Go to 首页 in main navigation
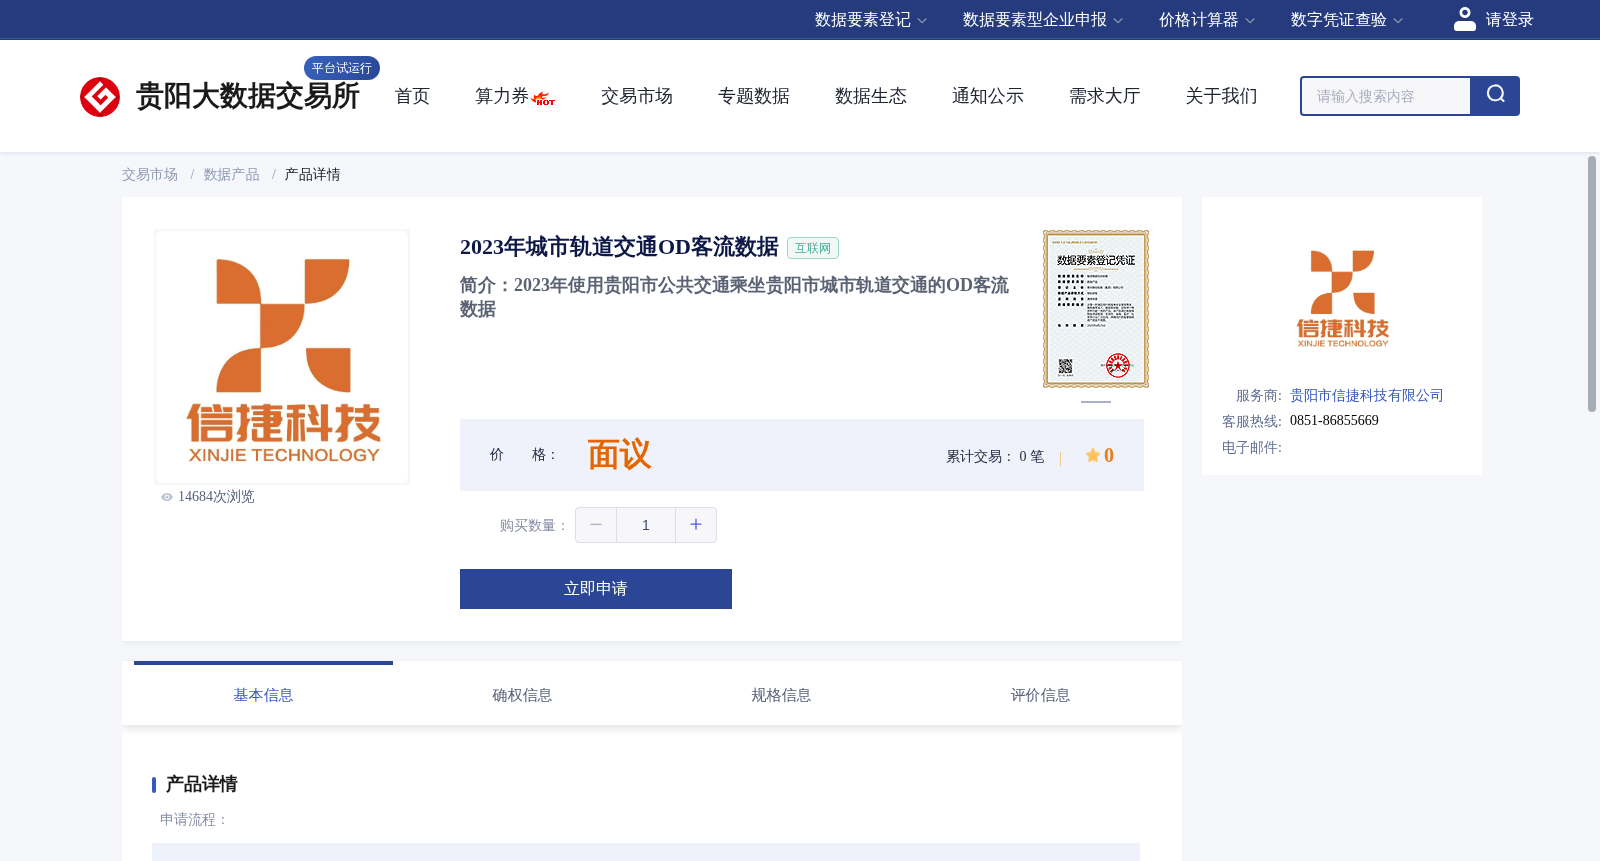1600x861 pixels. coord(412,96)
